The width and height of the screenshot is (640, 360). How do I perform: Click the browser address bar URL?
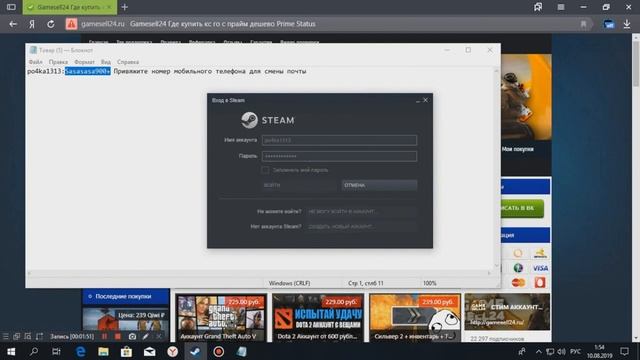(x=102, y=24)
